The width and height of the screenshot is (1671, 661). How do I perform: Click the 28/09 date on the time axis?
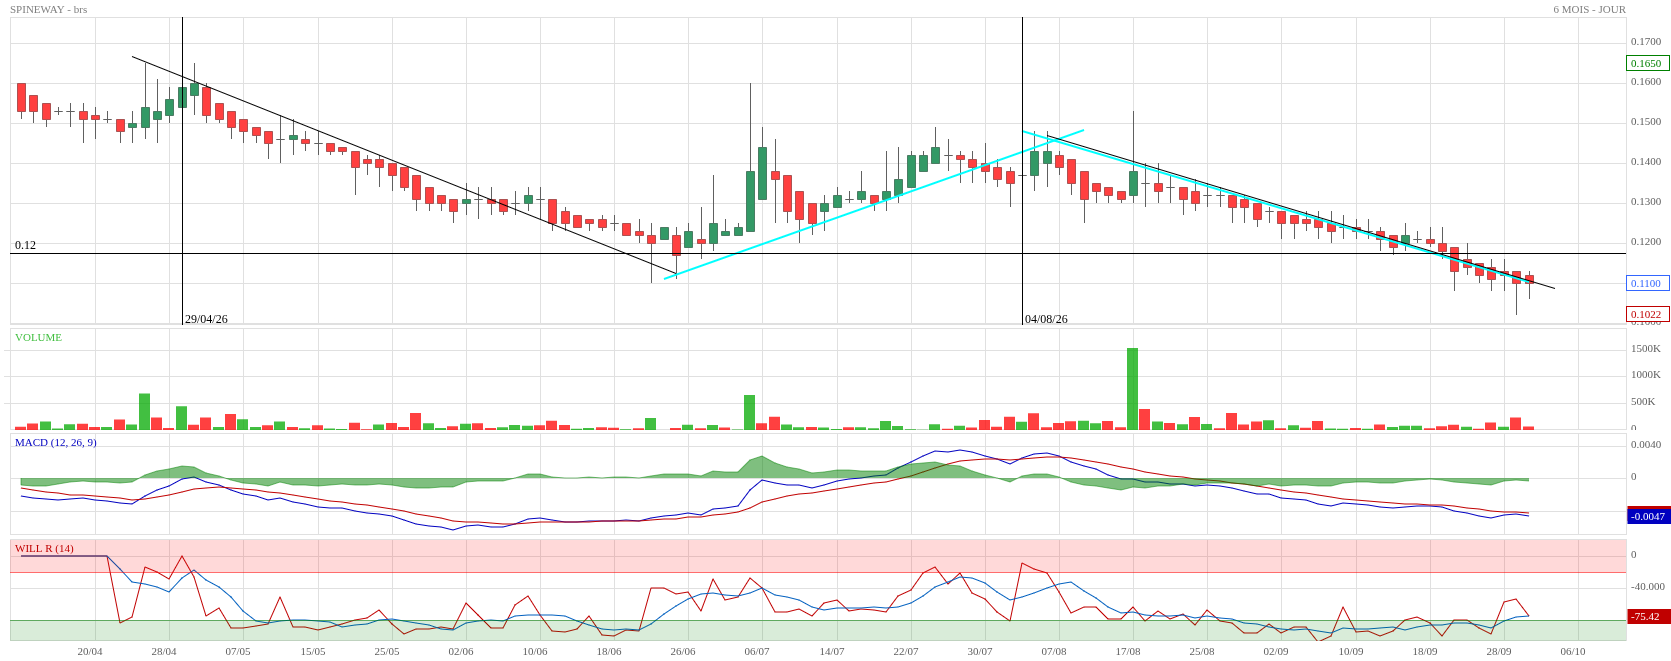point(1499,651)
